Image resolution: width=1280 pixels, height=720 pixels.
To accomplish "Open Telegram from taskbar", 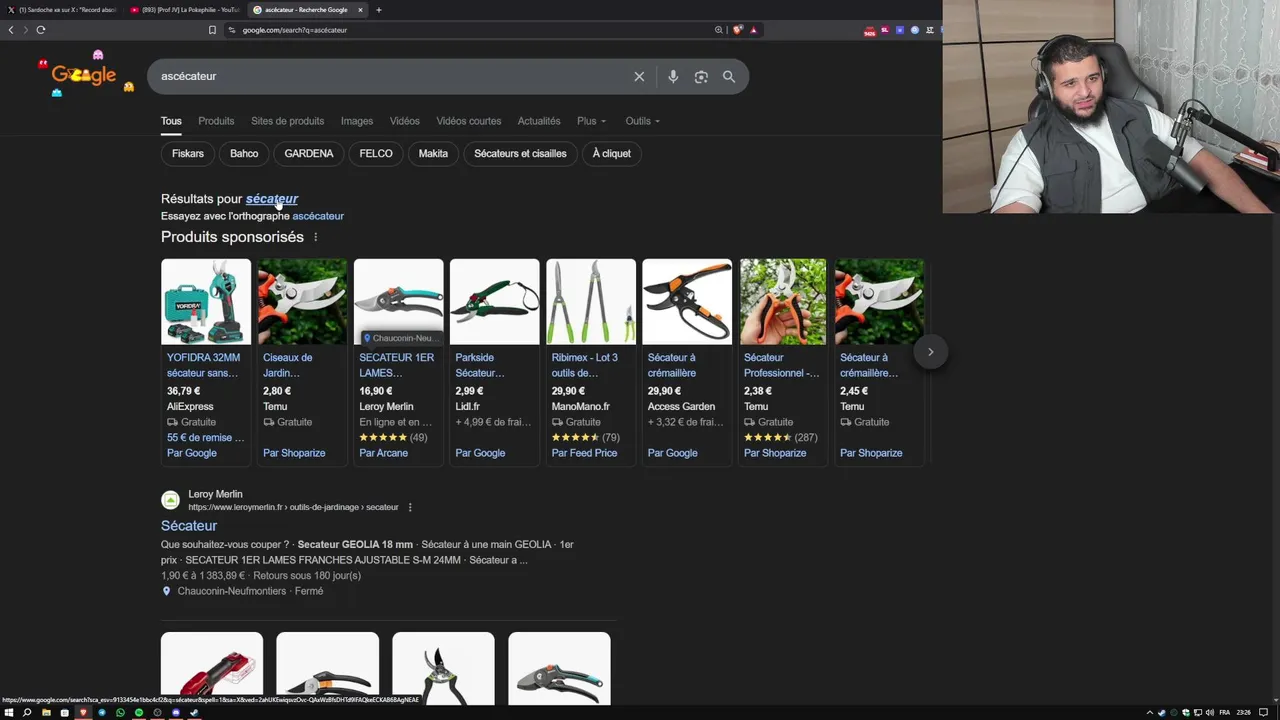I will (x=102, y=713).
